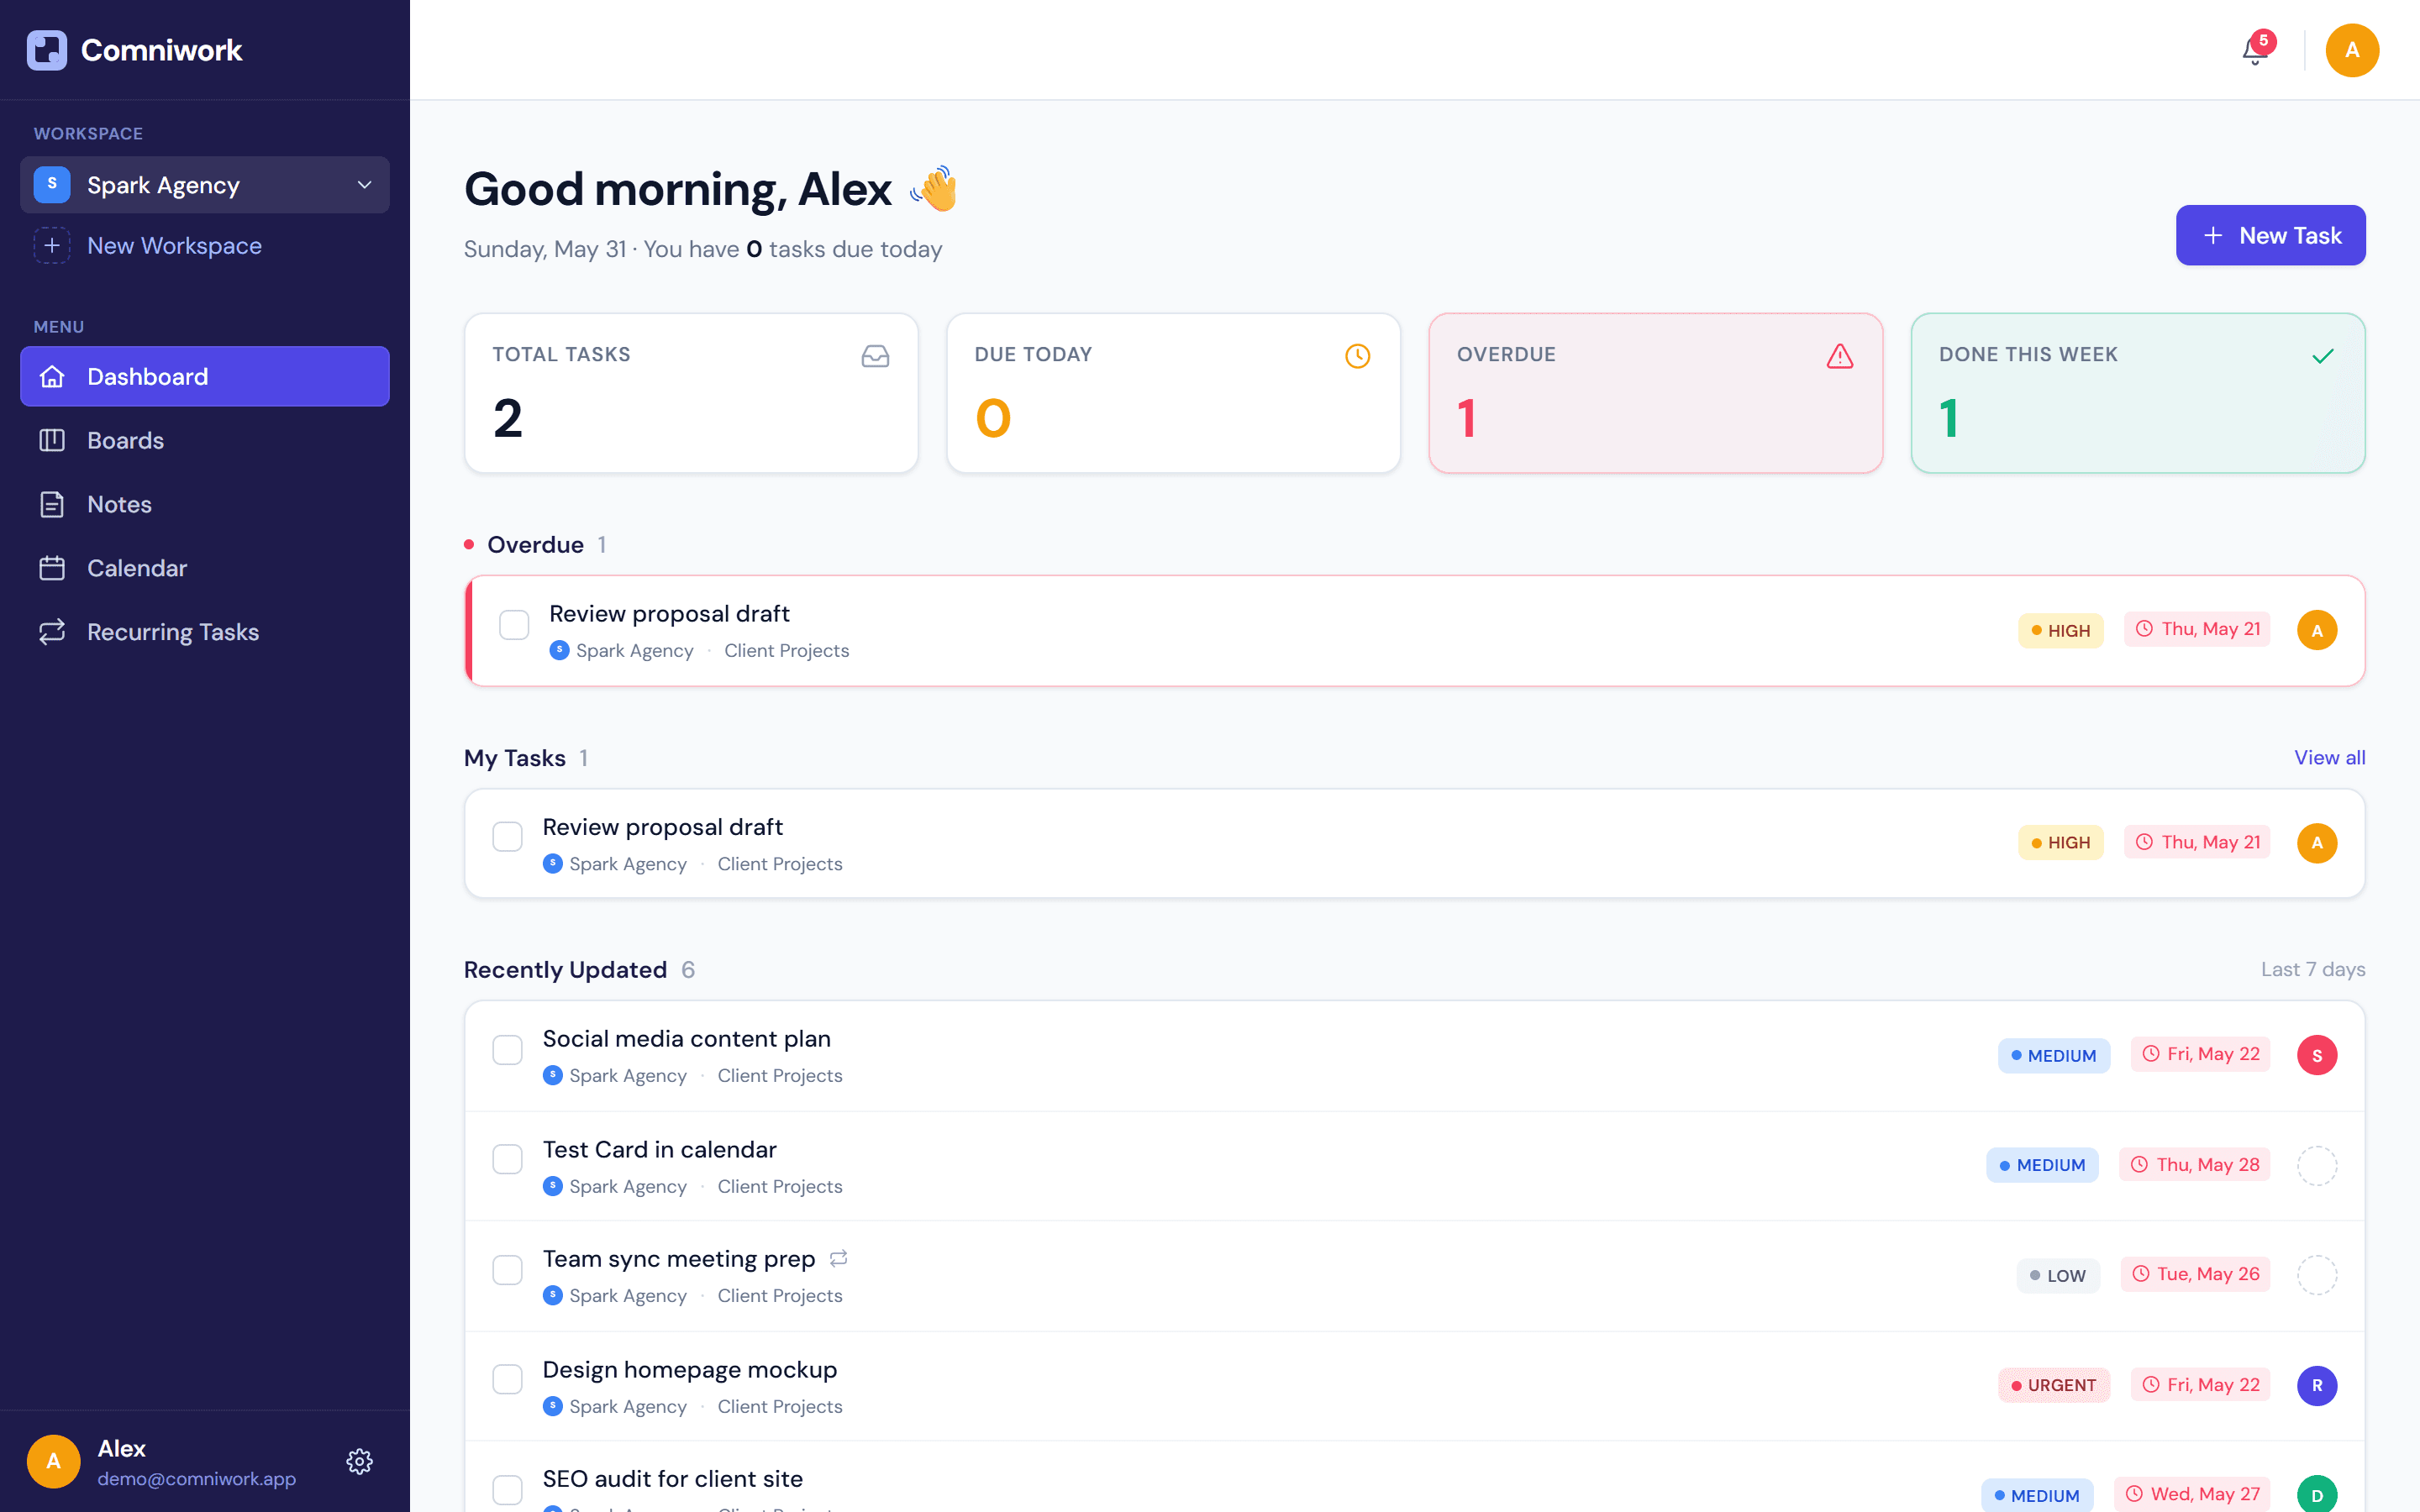The image size is (2420, 1512).
Task: Open the SEO audit for client site title
Action: [672, 1478]
